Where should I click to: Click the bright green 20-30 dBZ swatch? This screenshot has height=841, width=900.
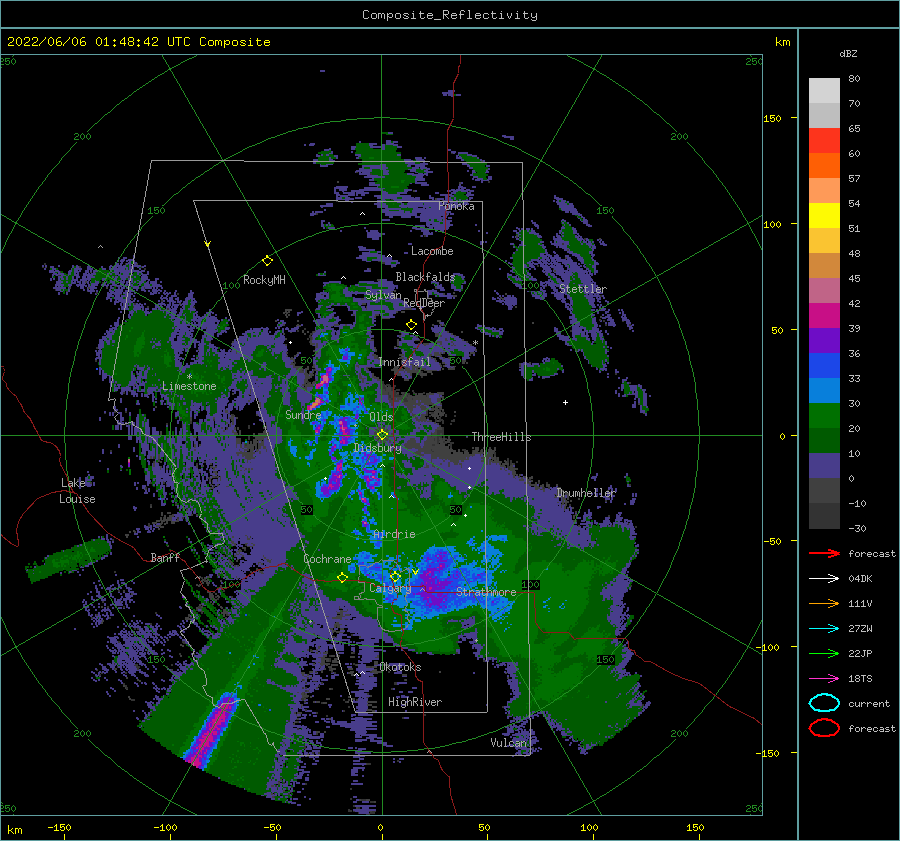824,416
